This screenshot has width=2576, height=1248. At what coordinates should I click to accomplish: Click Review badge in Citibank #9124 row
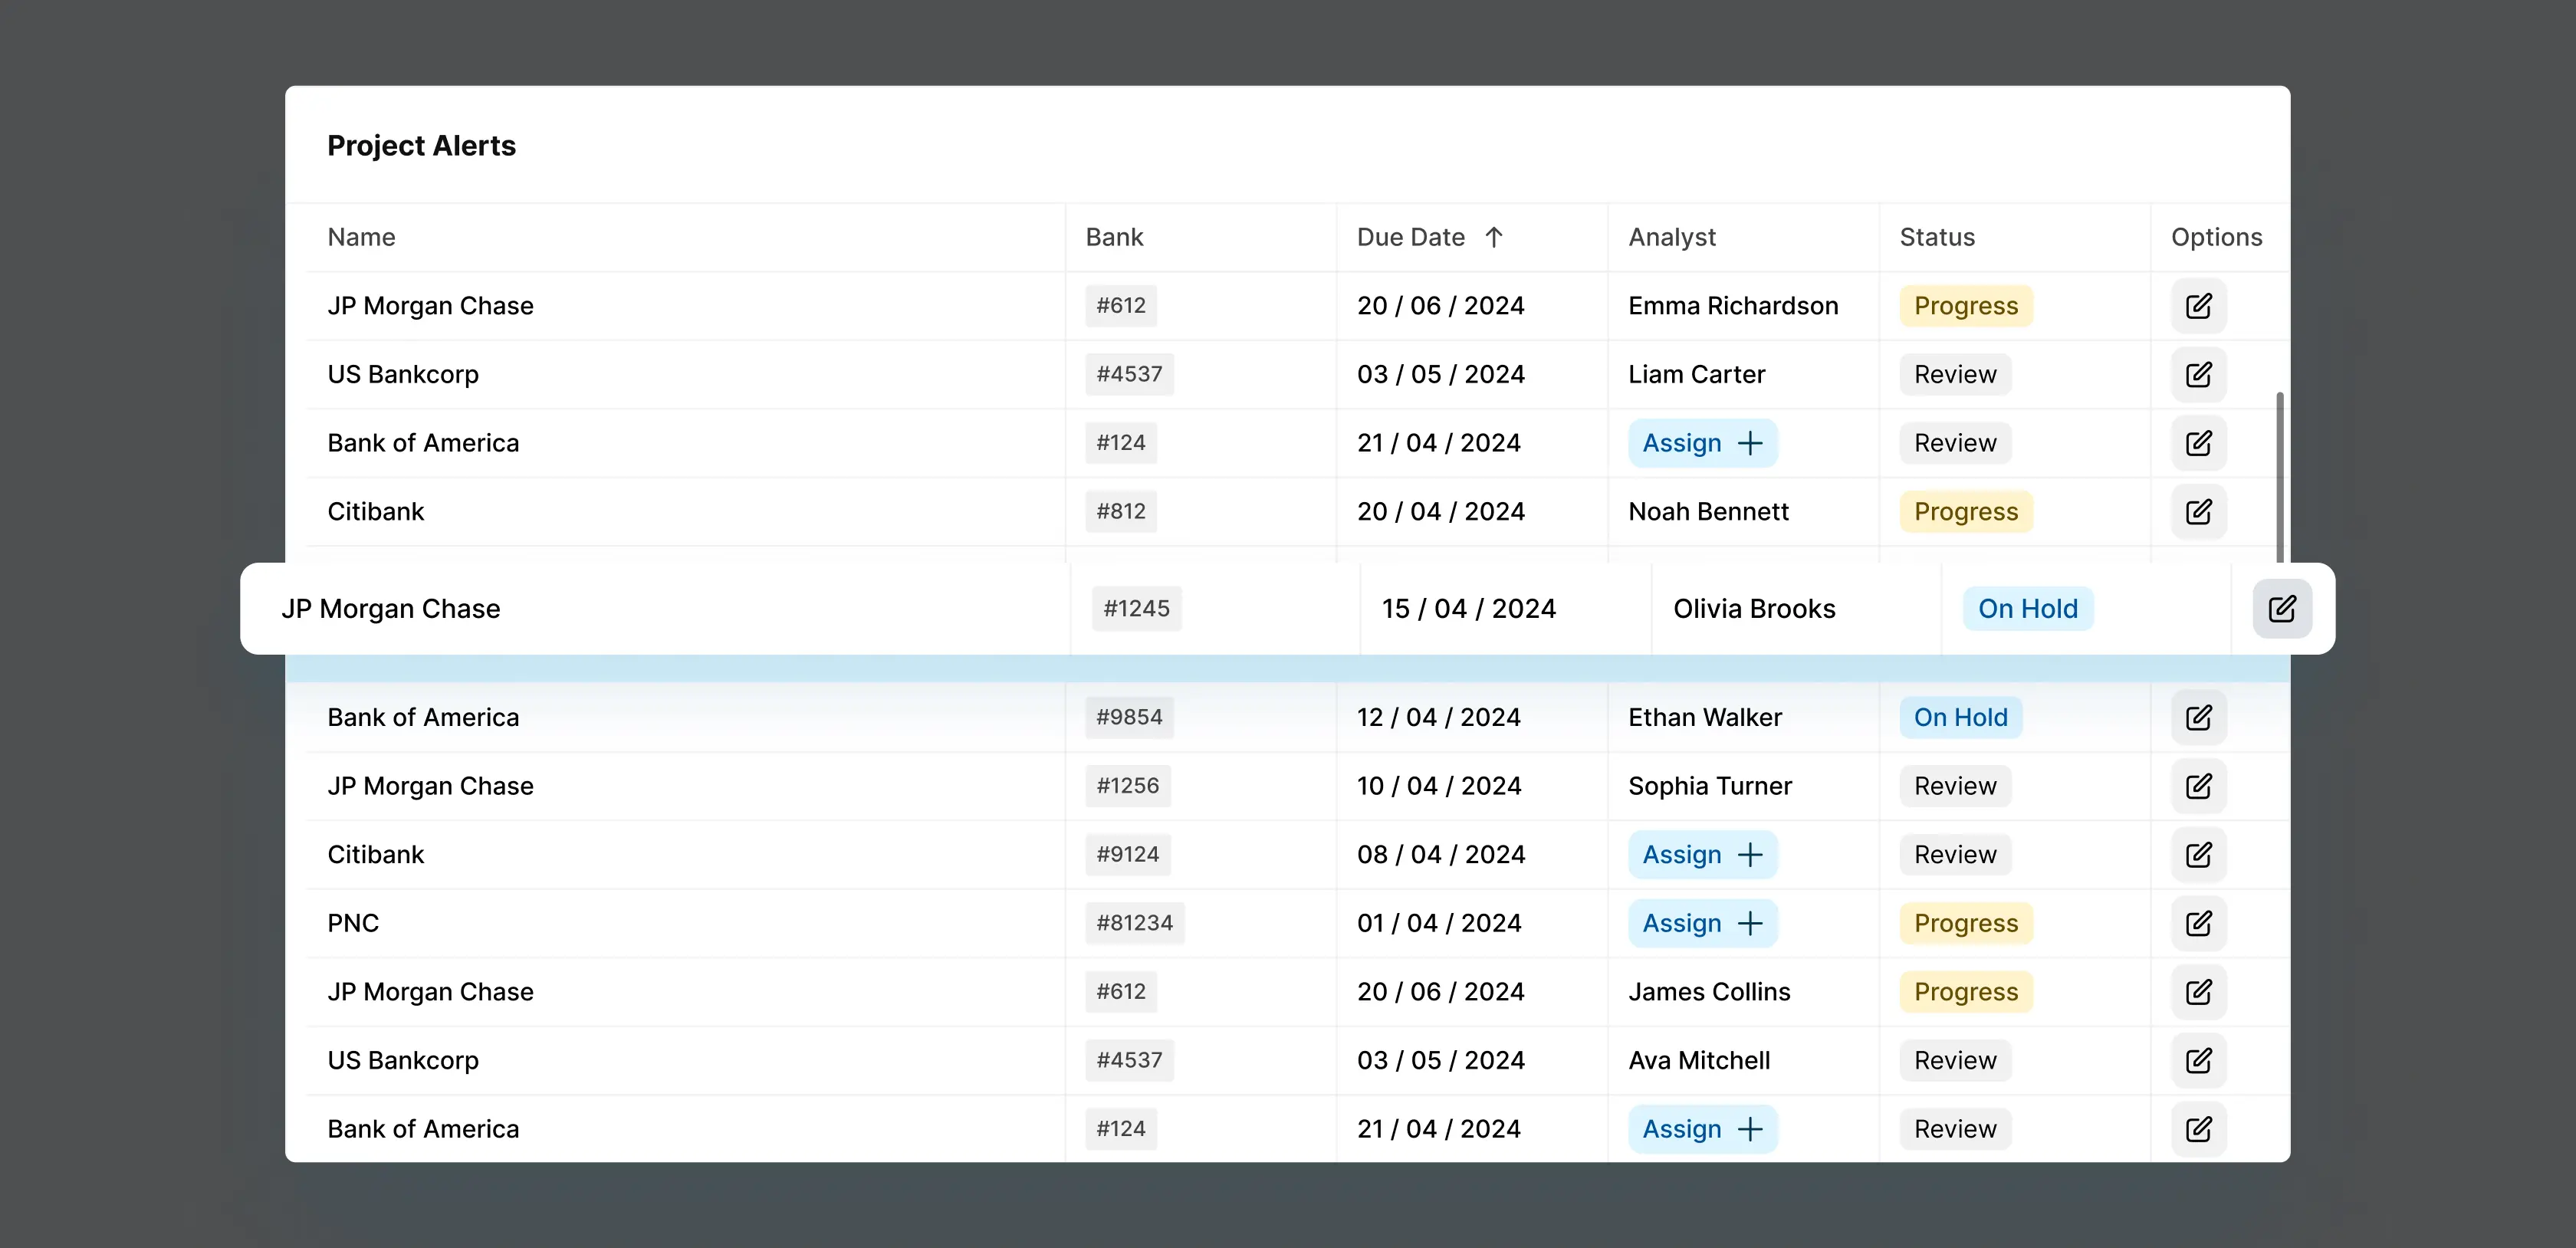click(x=1955, y=855)
